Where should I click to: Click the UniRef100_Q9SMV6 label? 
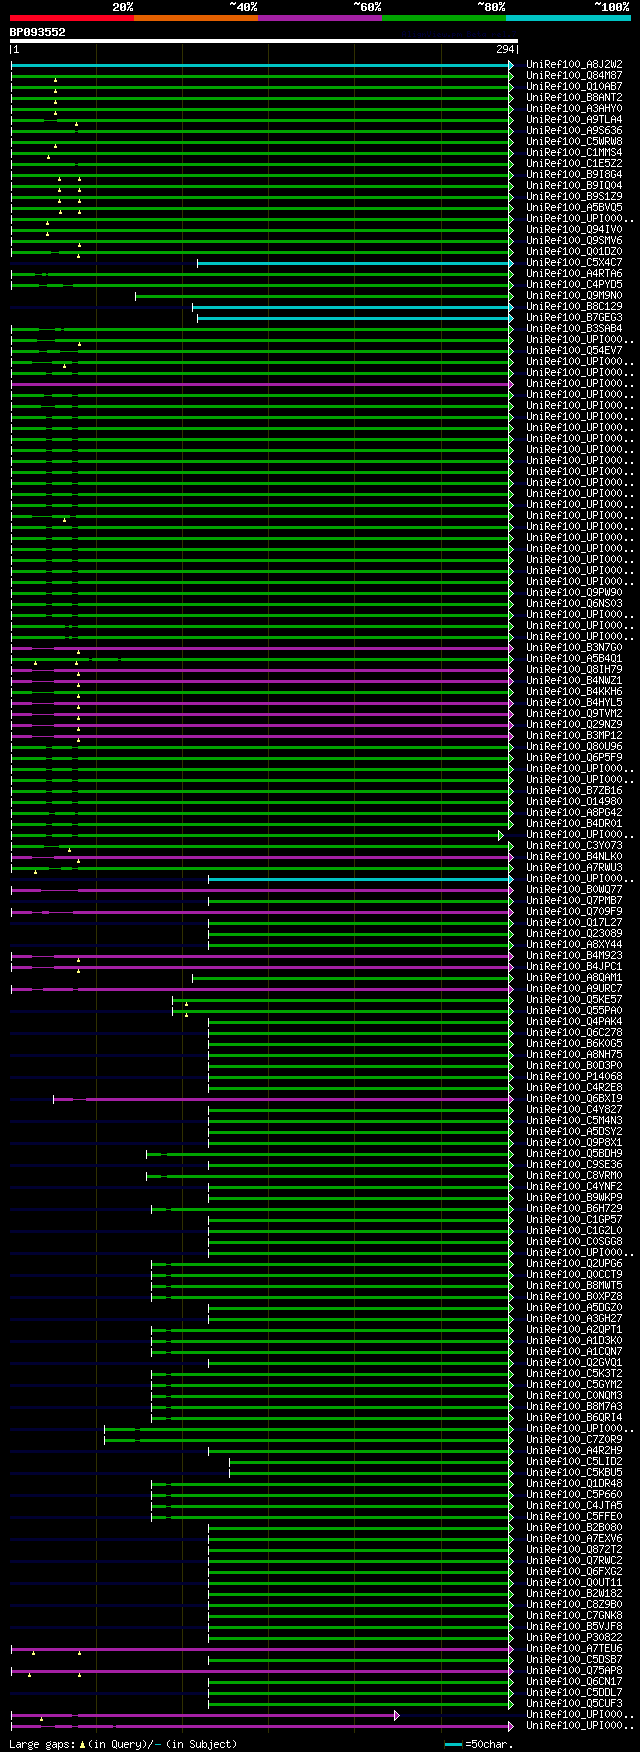click(573, 241)
